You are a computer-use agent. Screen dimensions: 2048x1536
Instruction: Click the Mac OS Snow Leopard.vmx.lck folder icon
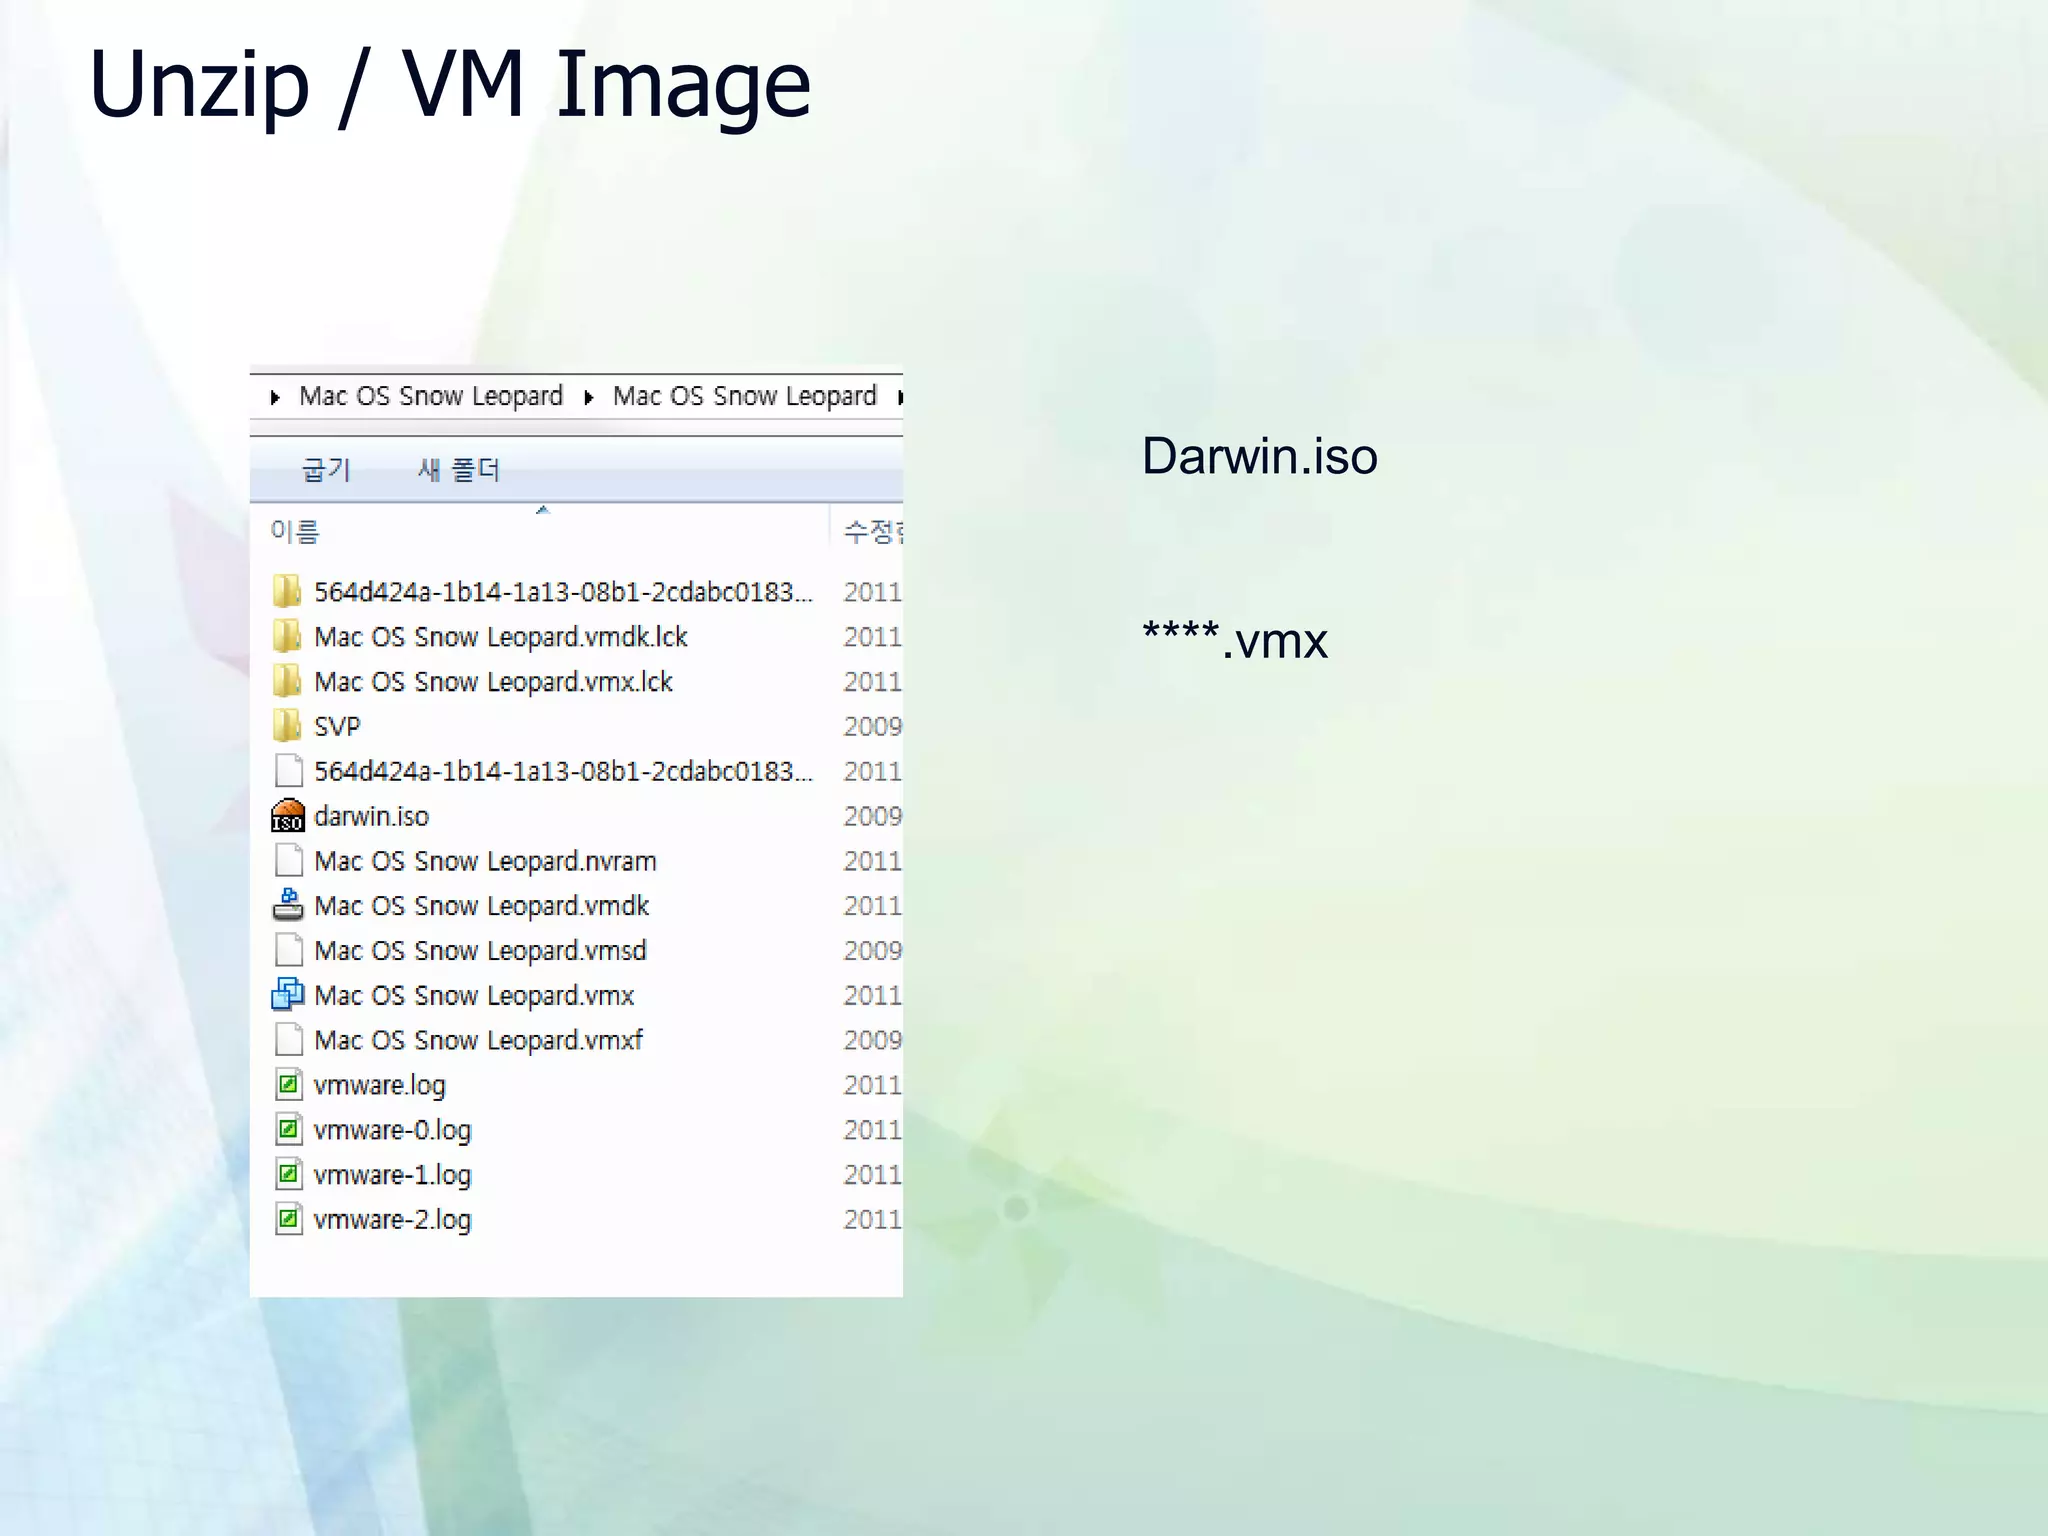287,681
